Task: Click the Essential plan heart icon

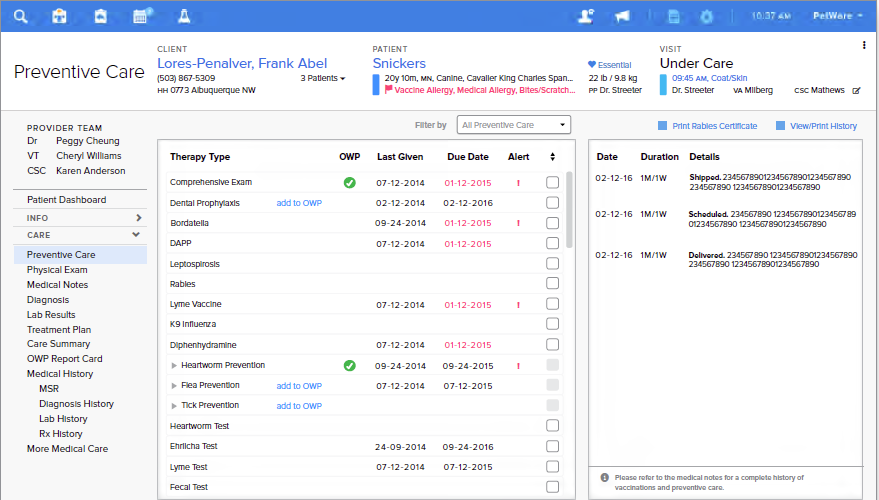Action: 592,64
